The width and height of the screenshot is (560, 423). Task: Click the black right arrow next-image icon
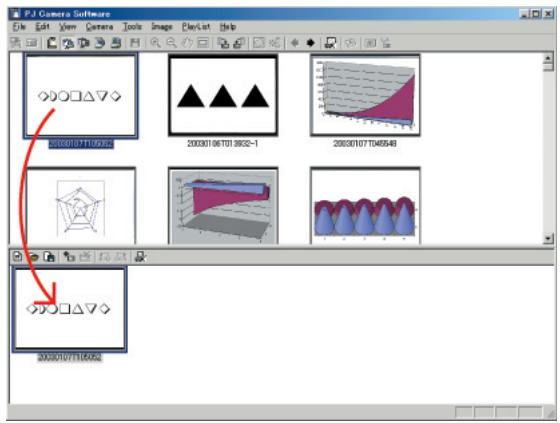tap(311, 43)
